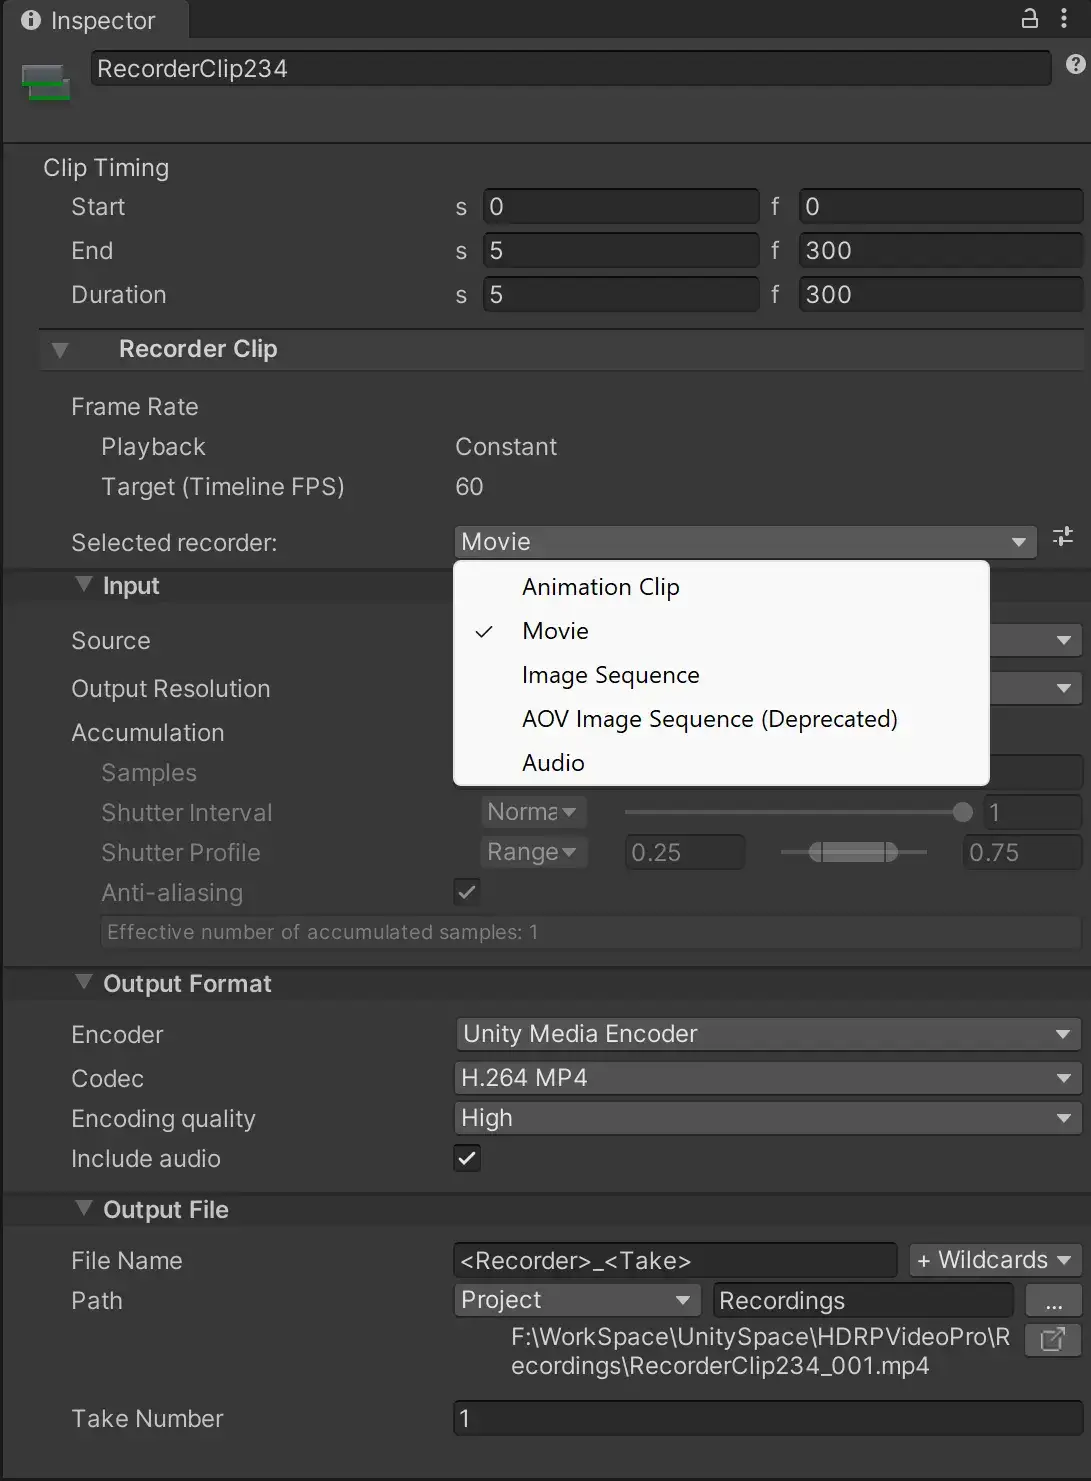Screen dimensions: 1091x1481
Task: Toggle the Include audio checkbox
Action: point(467,1158)
